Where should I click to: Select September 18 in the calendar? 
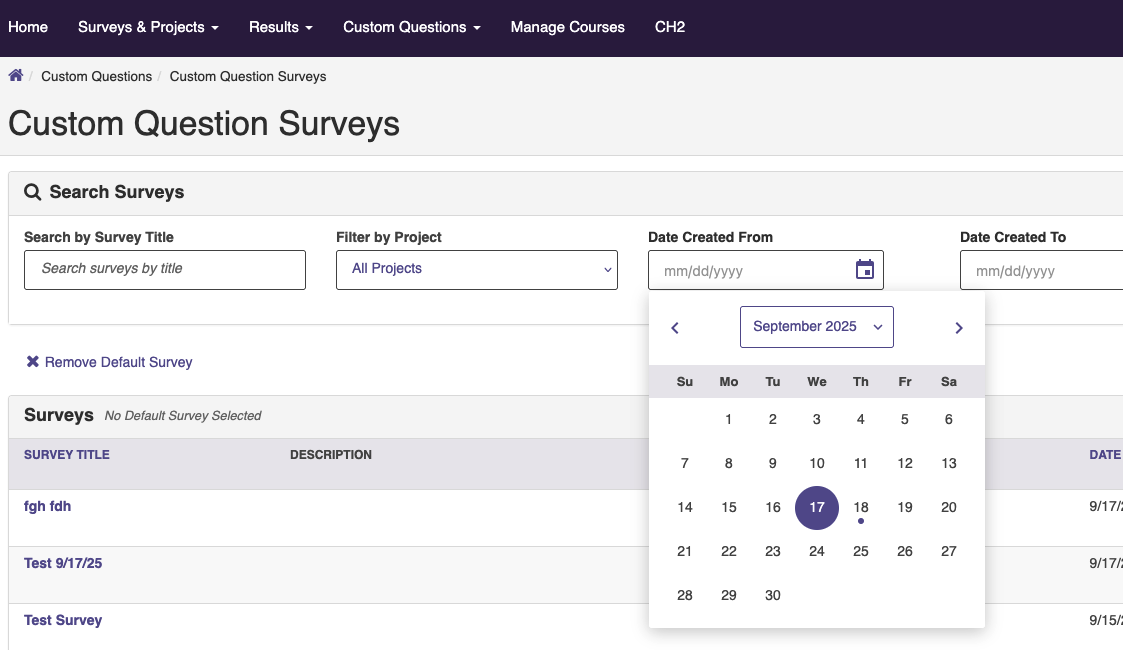point(861,508)
